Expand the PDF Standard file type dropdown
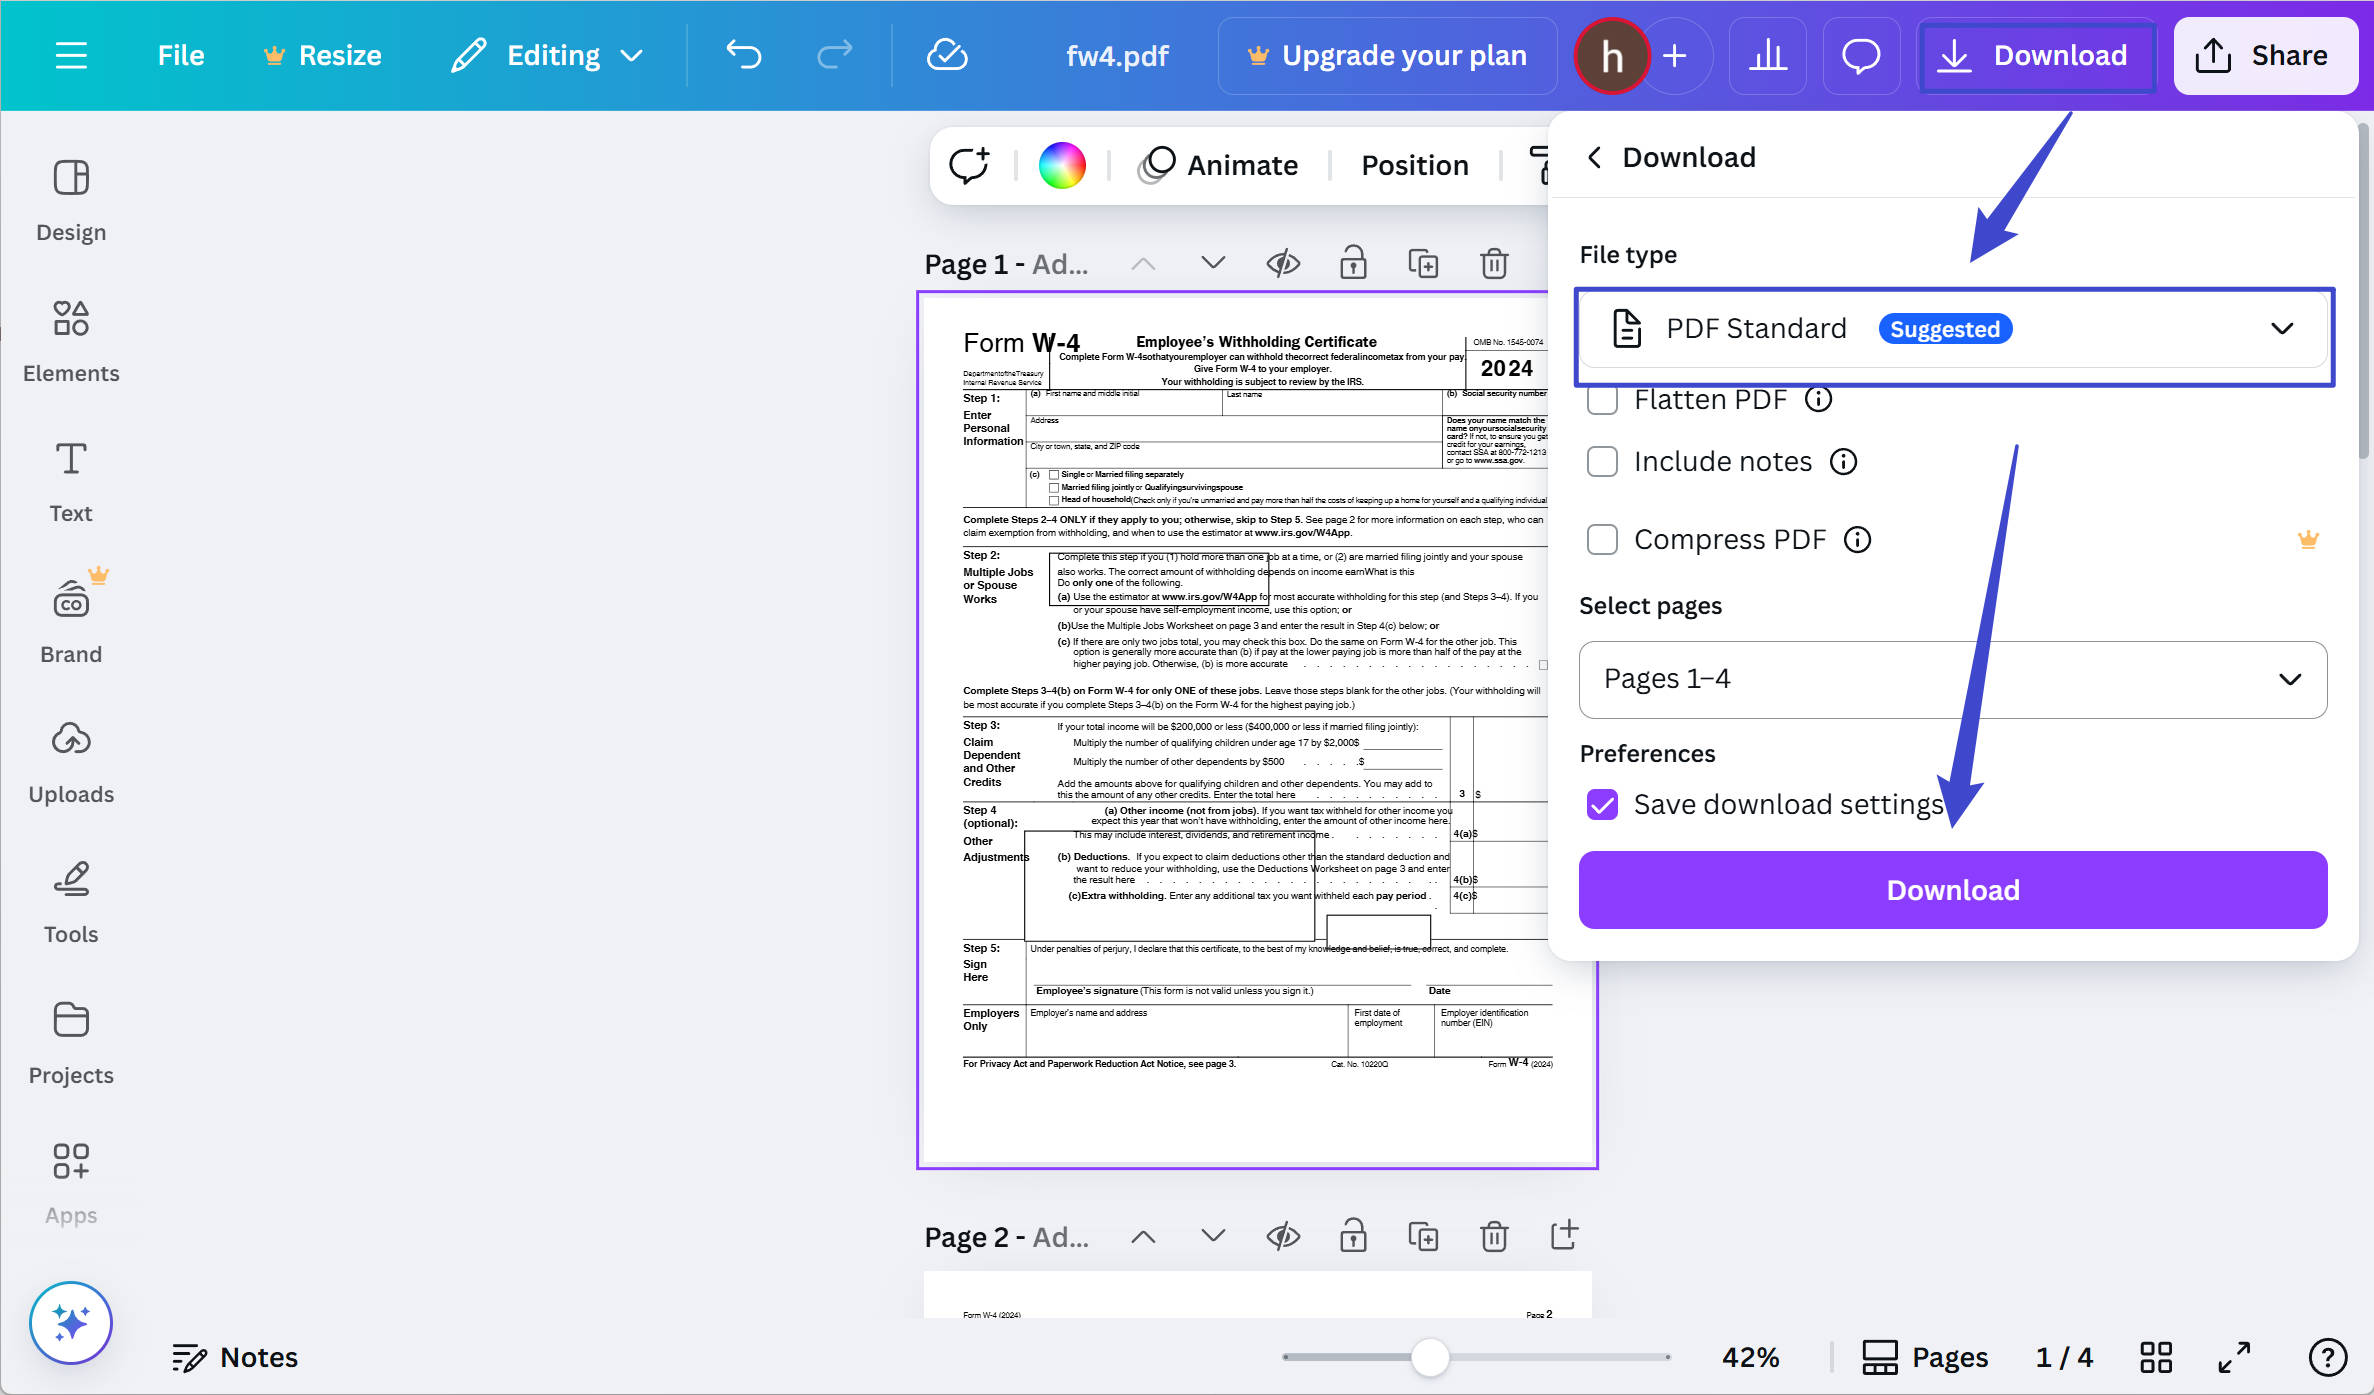Image resolution: width=2374 pixels, height=1395 pixels. point(1954,329)
